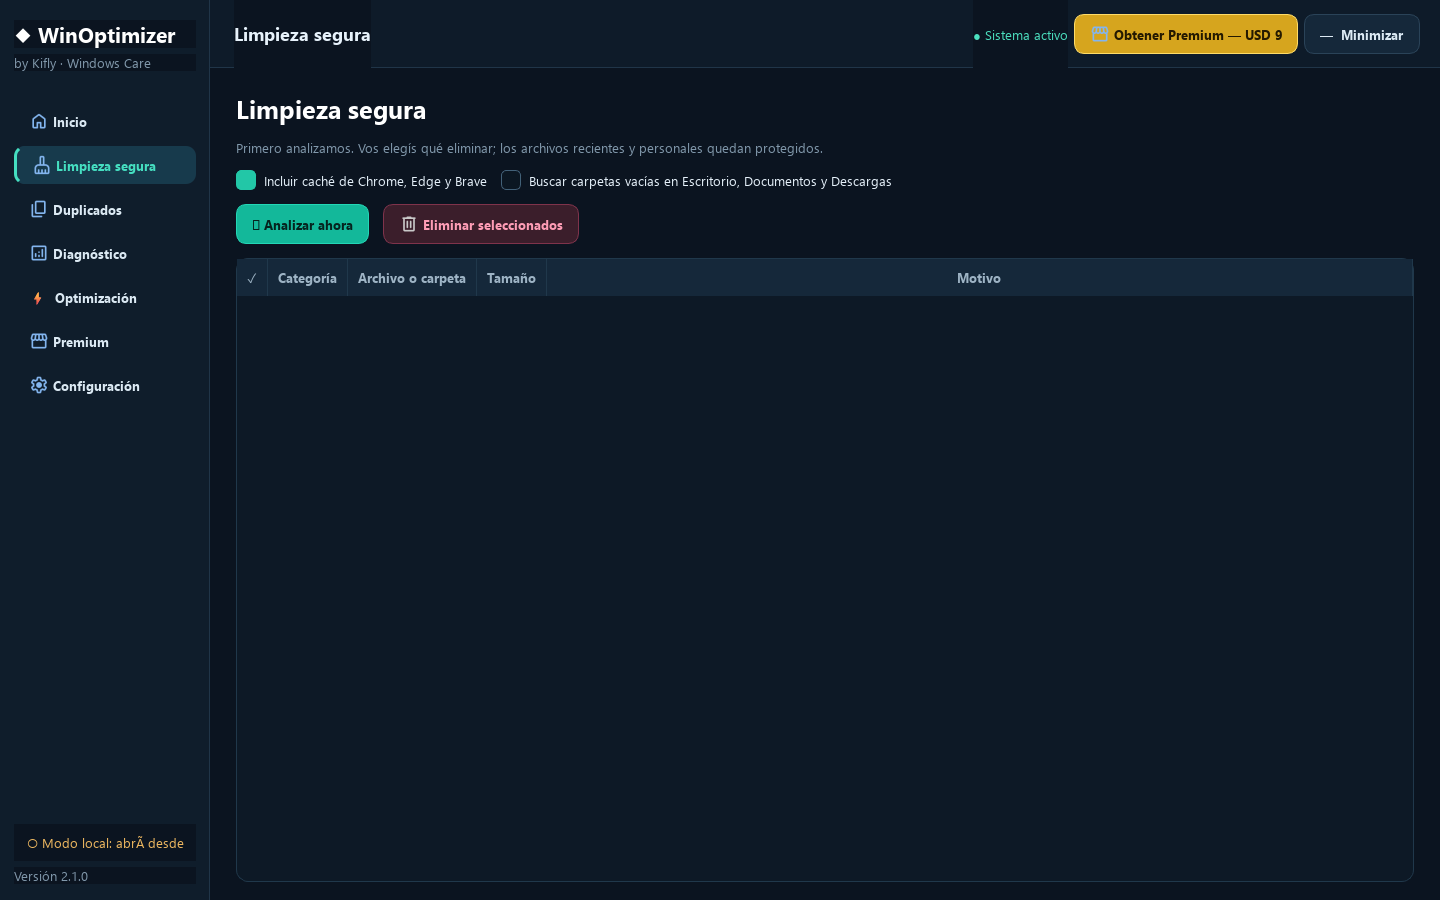
Task: Click the broom icon beside Limpieza segura
Action: pos(42,166)
